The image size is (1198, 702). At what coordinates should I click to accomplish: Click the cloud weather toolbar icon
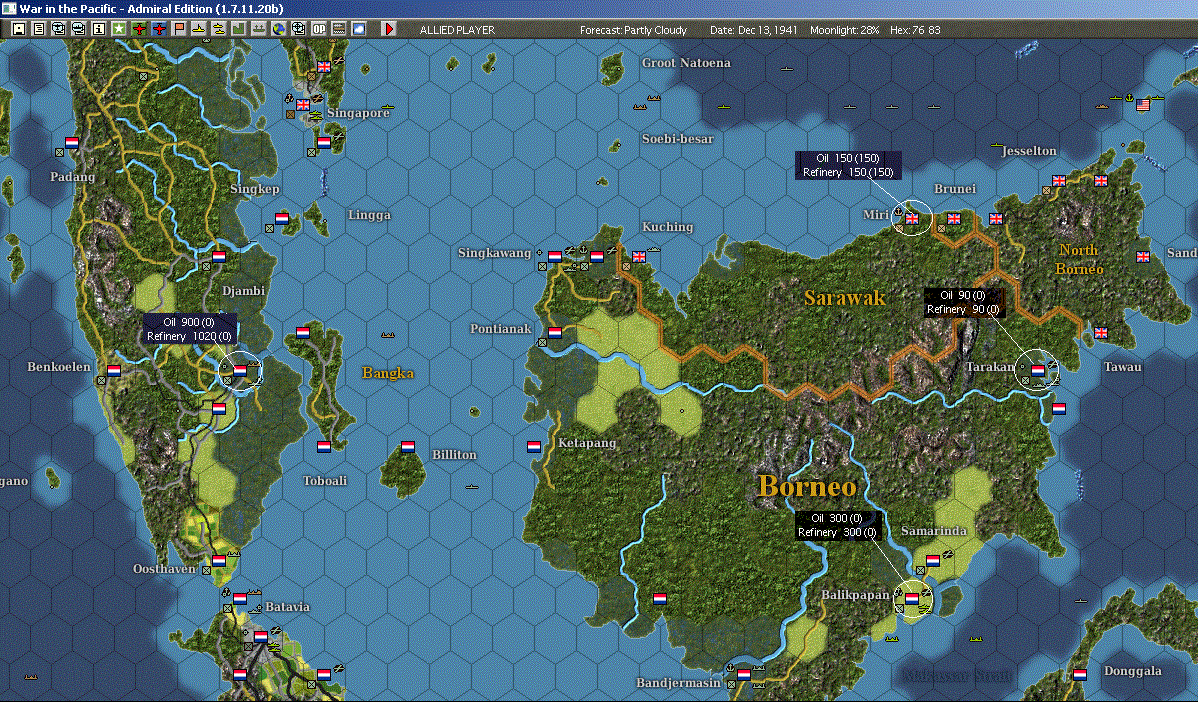[358, 29]
